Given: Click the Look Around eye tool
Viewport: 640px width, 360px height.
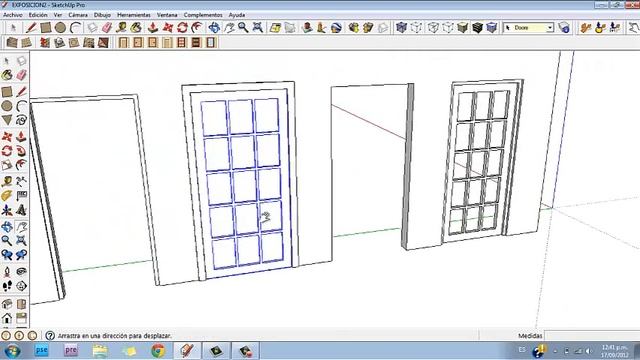Looking at the screenshot, I should coord(21,271).
